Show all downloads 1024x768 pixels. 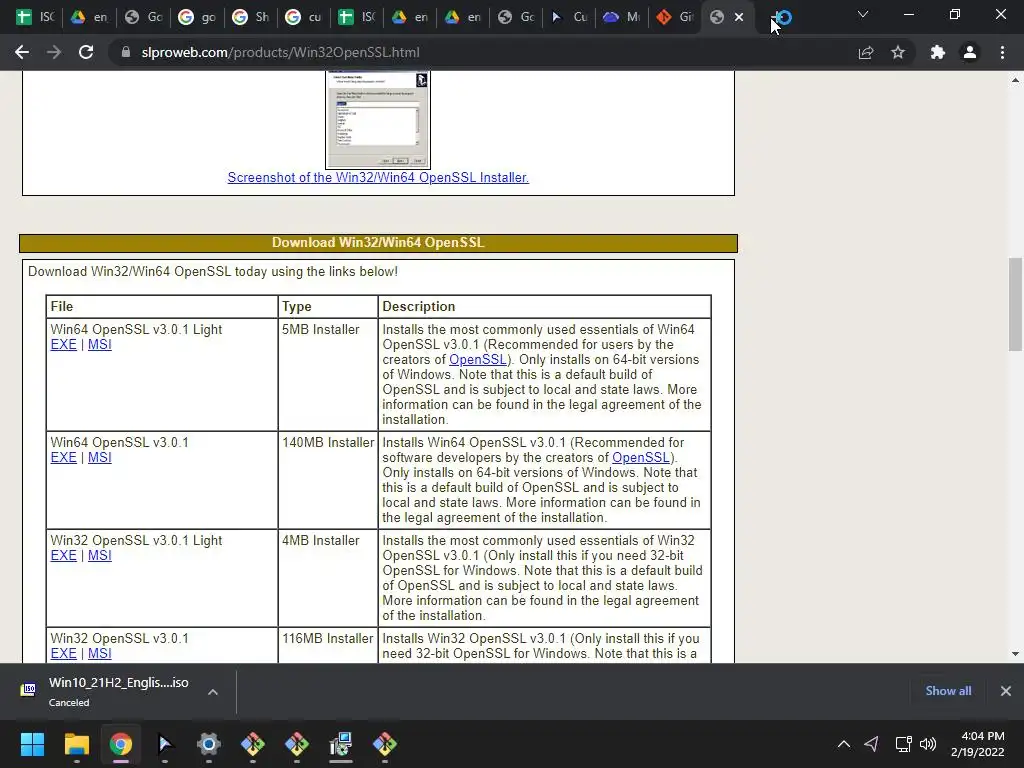(948, 691)
